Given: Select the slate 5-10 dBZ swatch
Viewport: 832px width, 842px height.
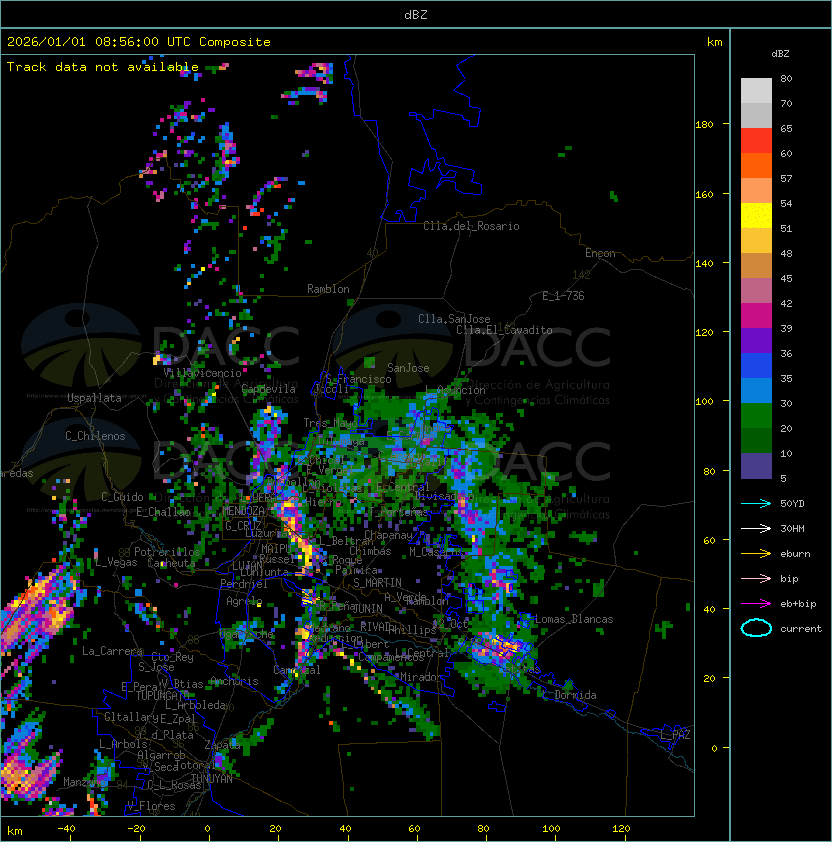Looking at the screenshot, I should coord(756,466).
